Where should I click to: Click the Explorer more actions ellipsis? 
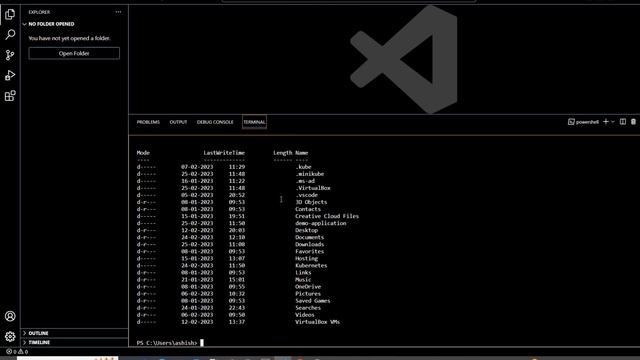pos(118,12)
